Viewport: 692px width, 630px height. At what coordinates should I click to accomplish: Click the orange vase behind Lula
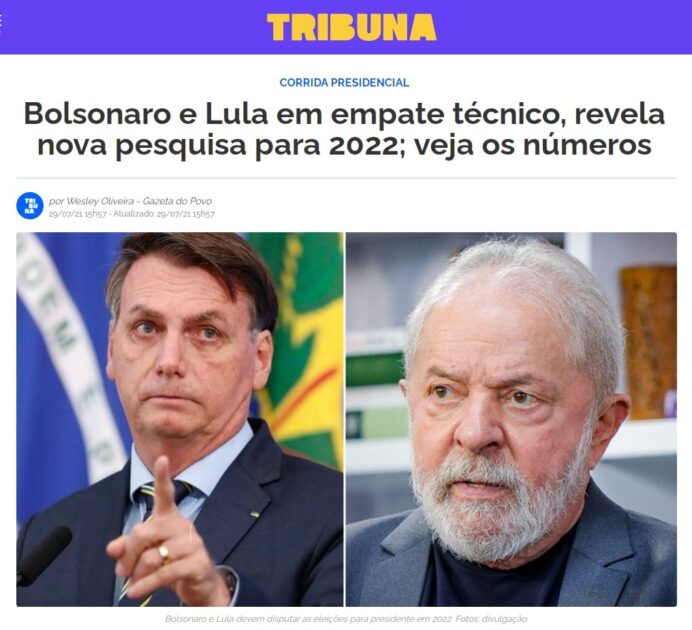pyautogui.click(x=649, y=342)
